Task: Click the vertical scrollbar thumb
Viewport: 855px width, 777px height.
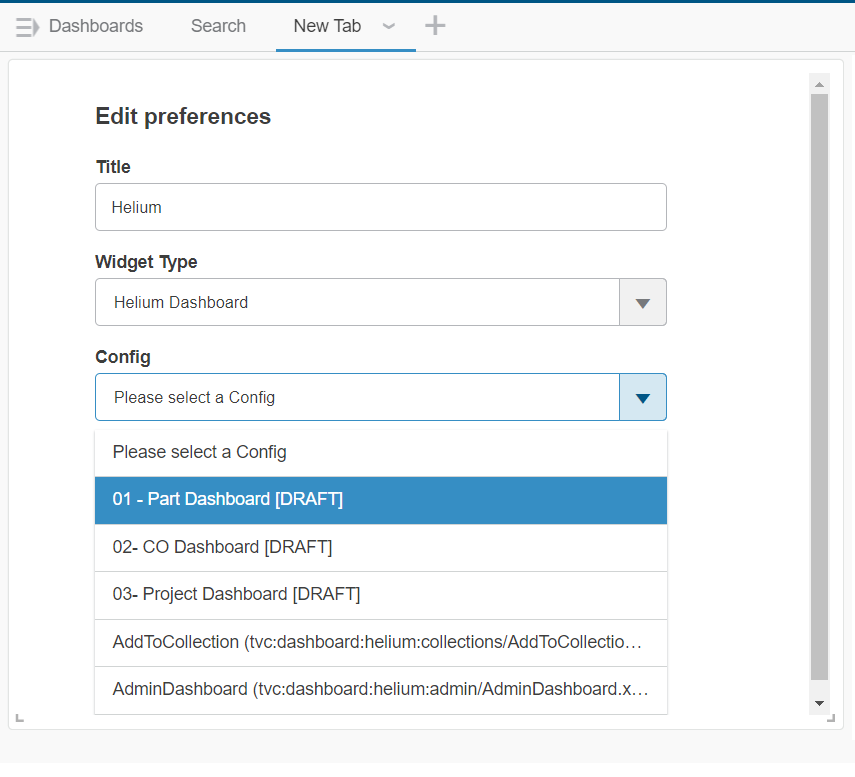Action: click(x=819, y=385)
